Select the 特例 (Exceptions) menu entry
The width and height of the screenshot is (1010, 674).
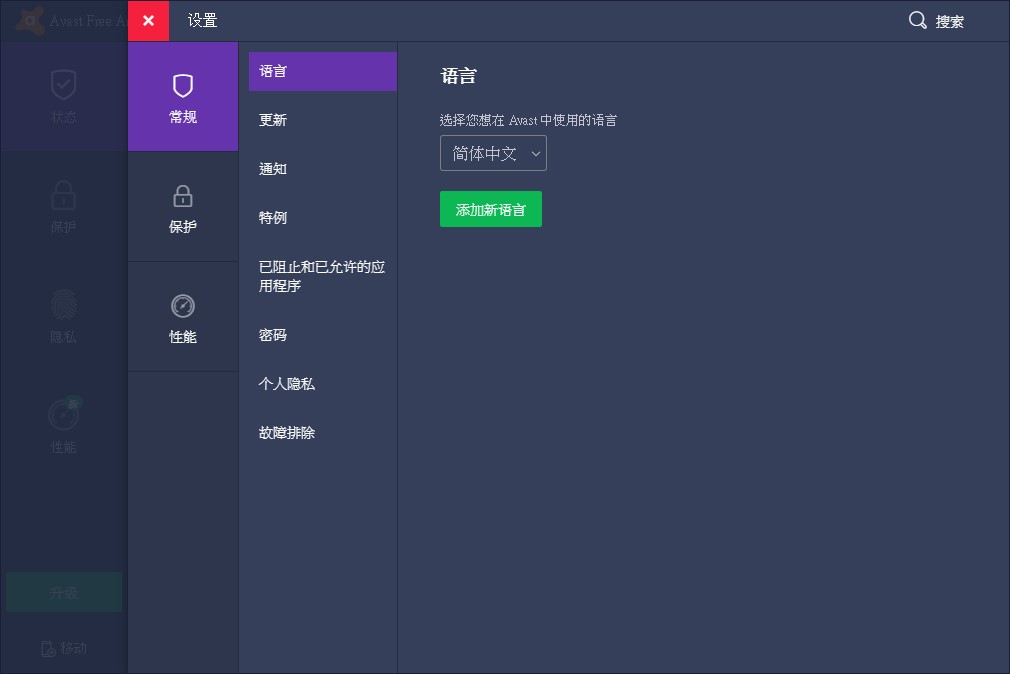click(x=273, y=218)
